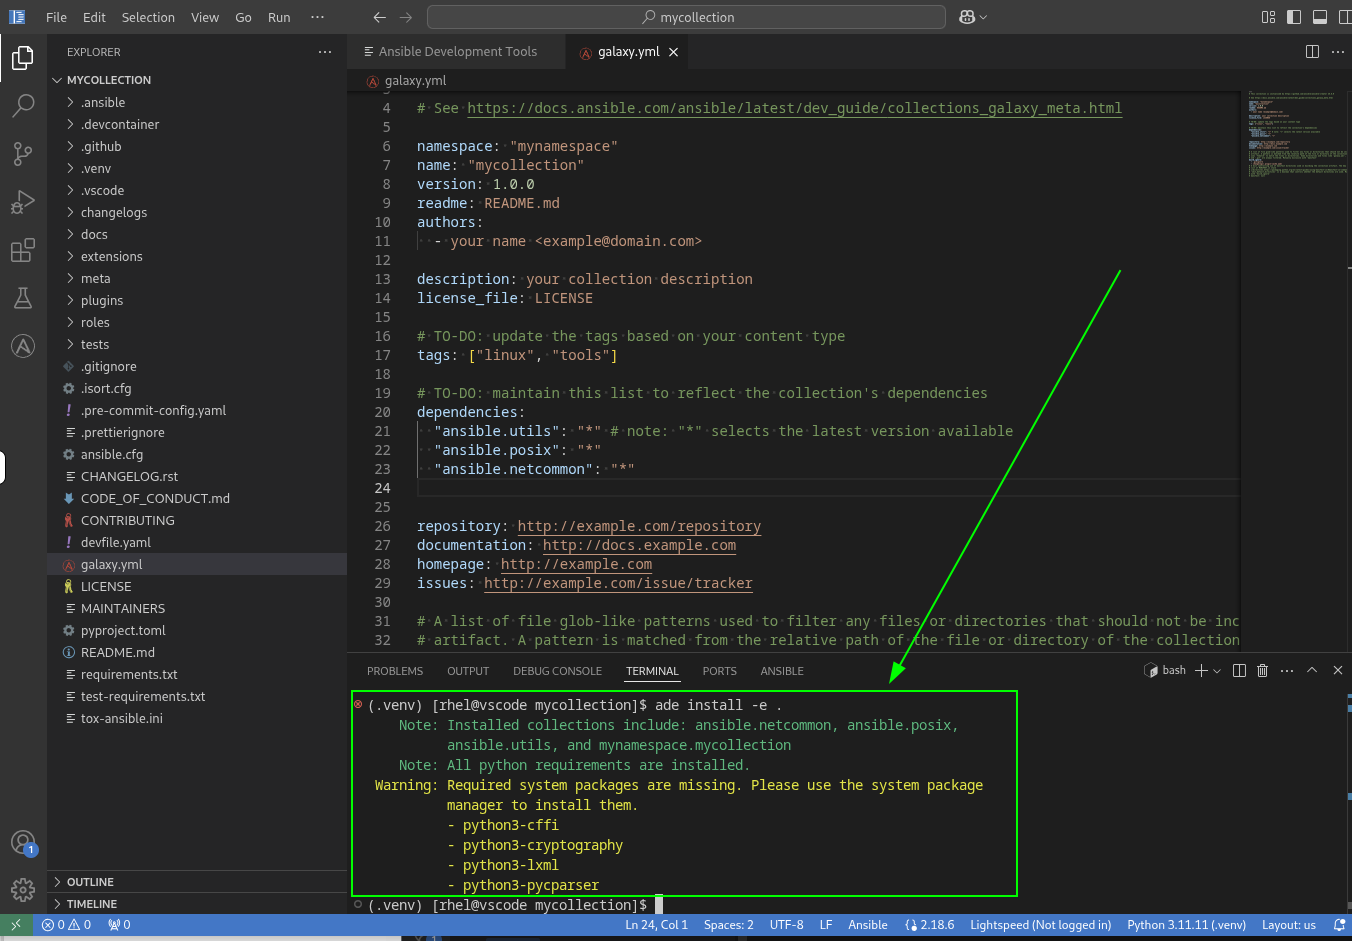Kill the terminal with trash icon
Viewport: 1352px width, 941px height.
[x=1262, y=670]
